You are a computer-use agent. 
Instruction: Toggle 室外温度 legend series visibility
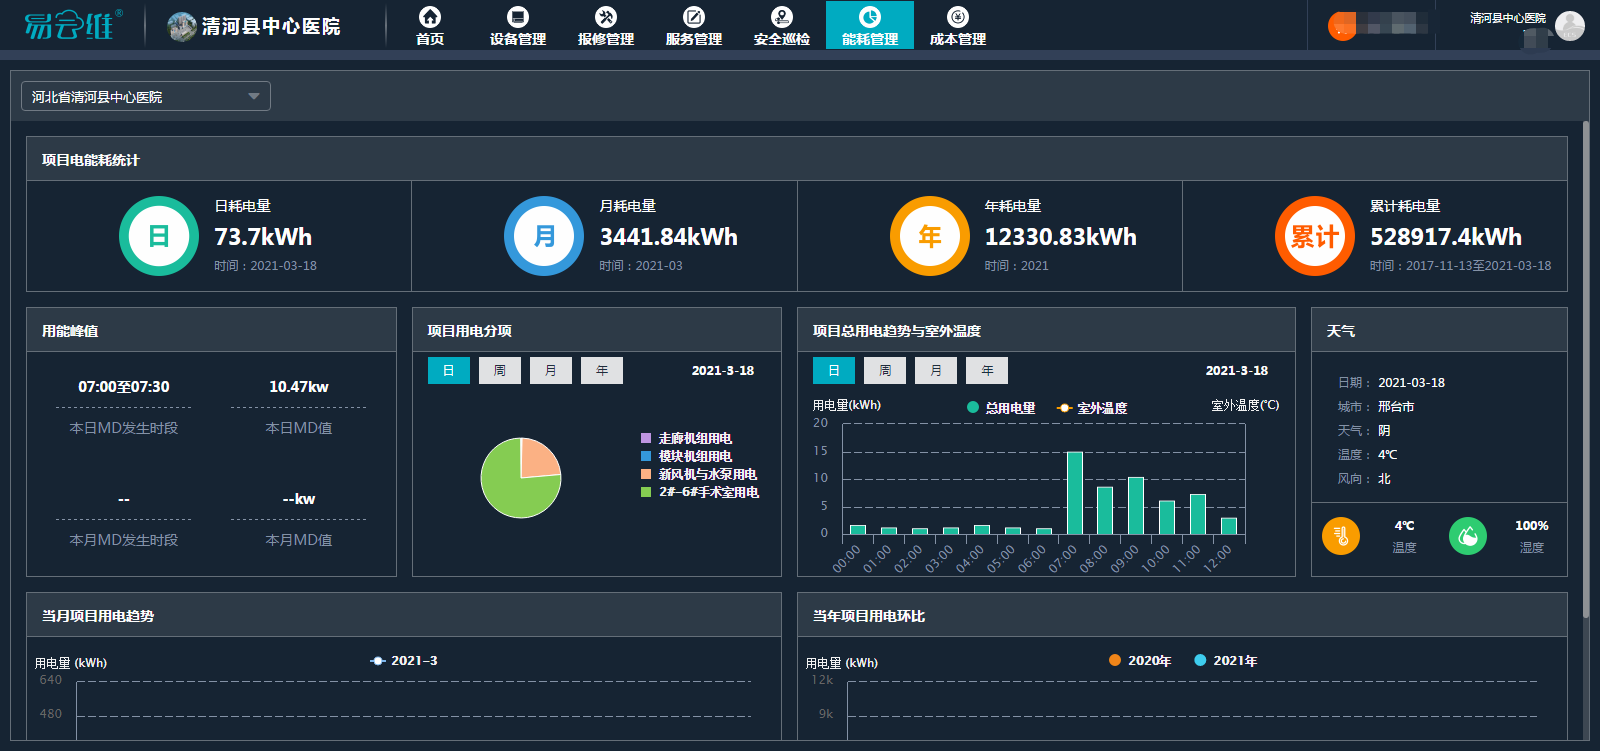point(1093,408)
